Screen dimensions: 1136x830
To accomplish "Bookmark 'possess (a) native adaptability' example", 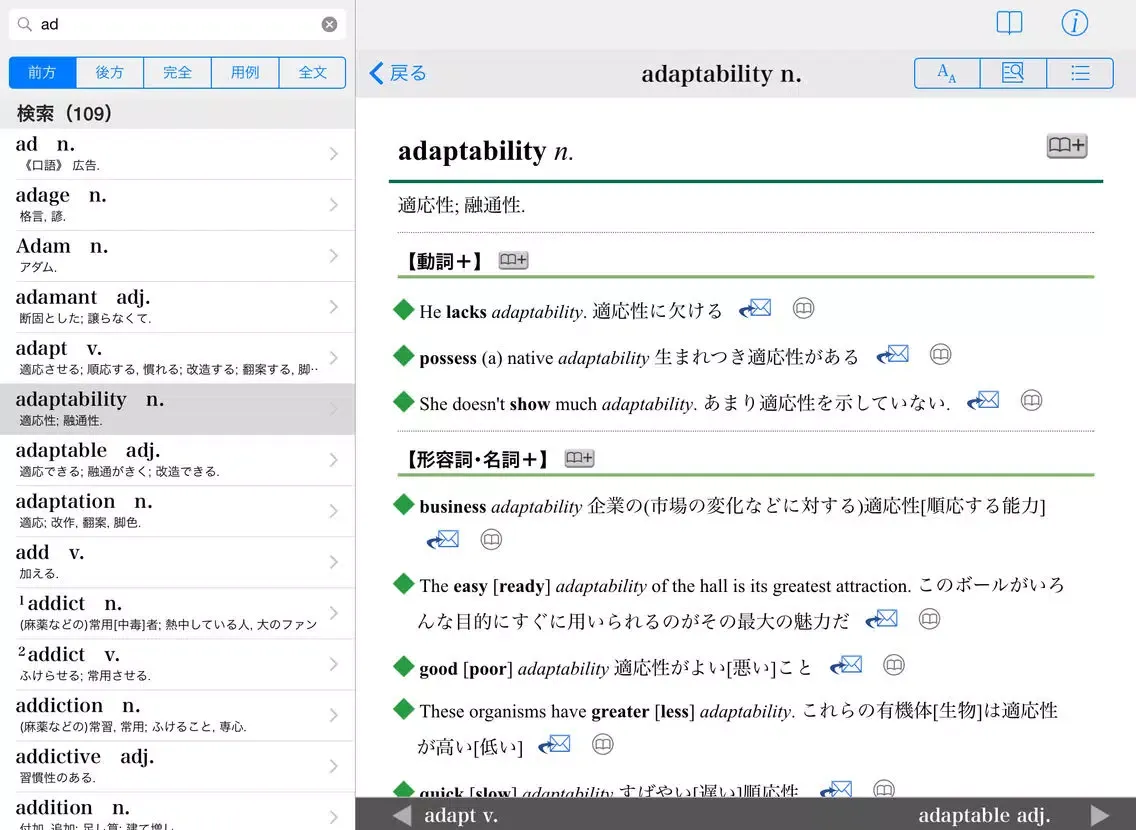I will 940,355.
